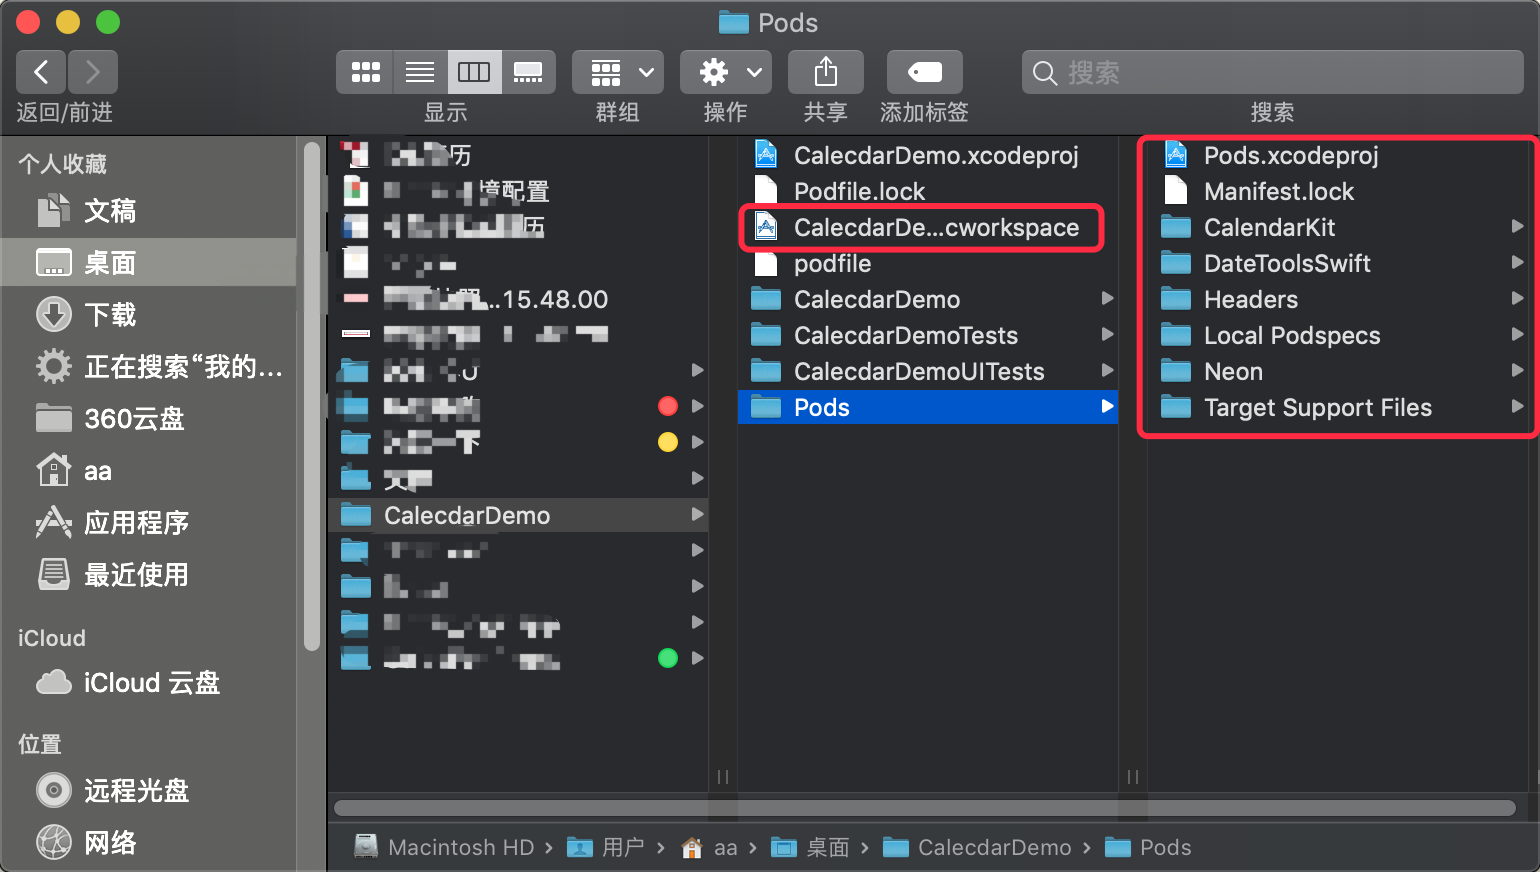Select the Neon folder
Screen dimensions: 1540x872
pos(1339,371)
